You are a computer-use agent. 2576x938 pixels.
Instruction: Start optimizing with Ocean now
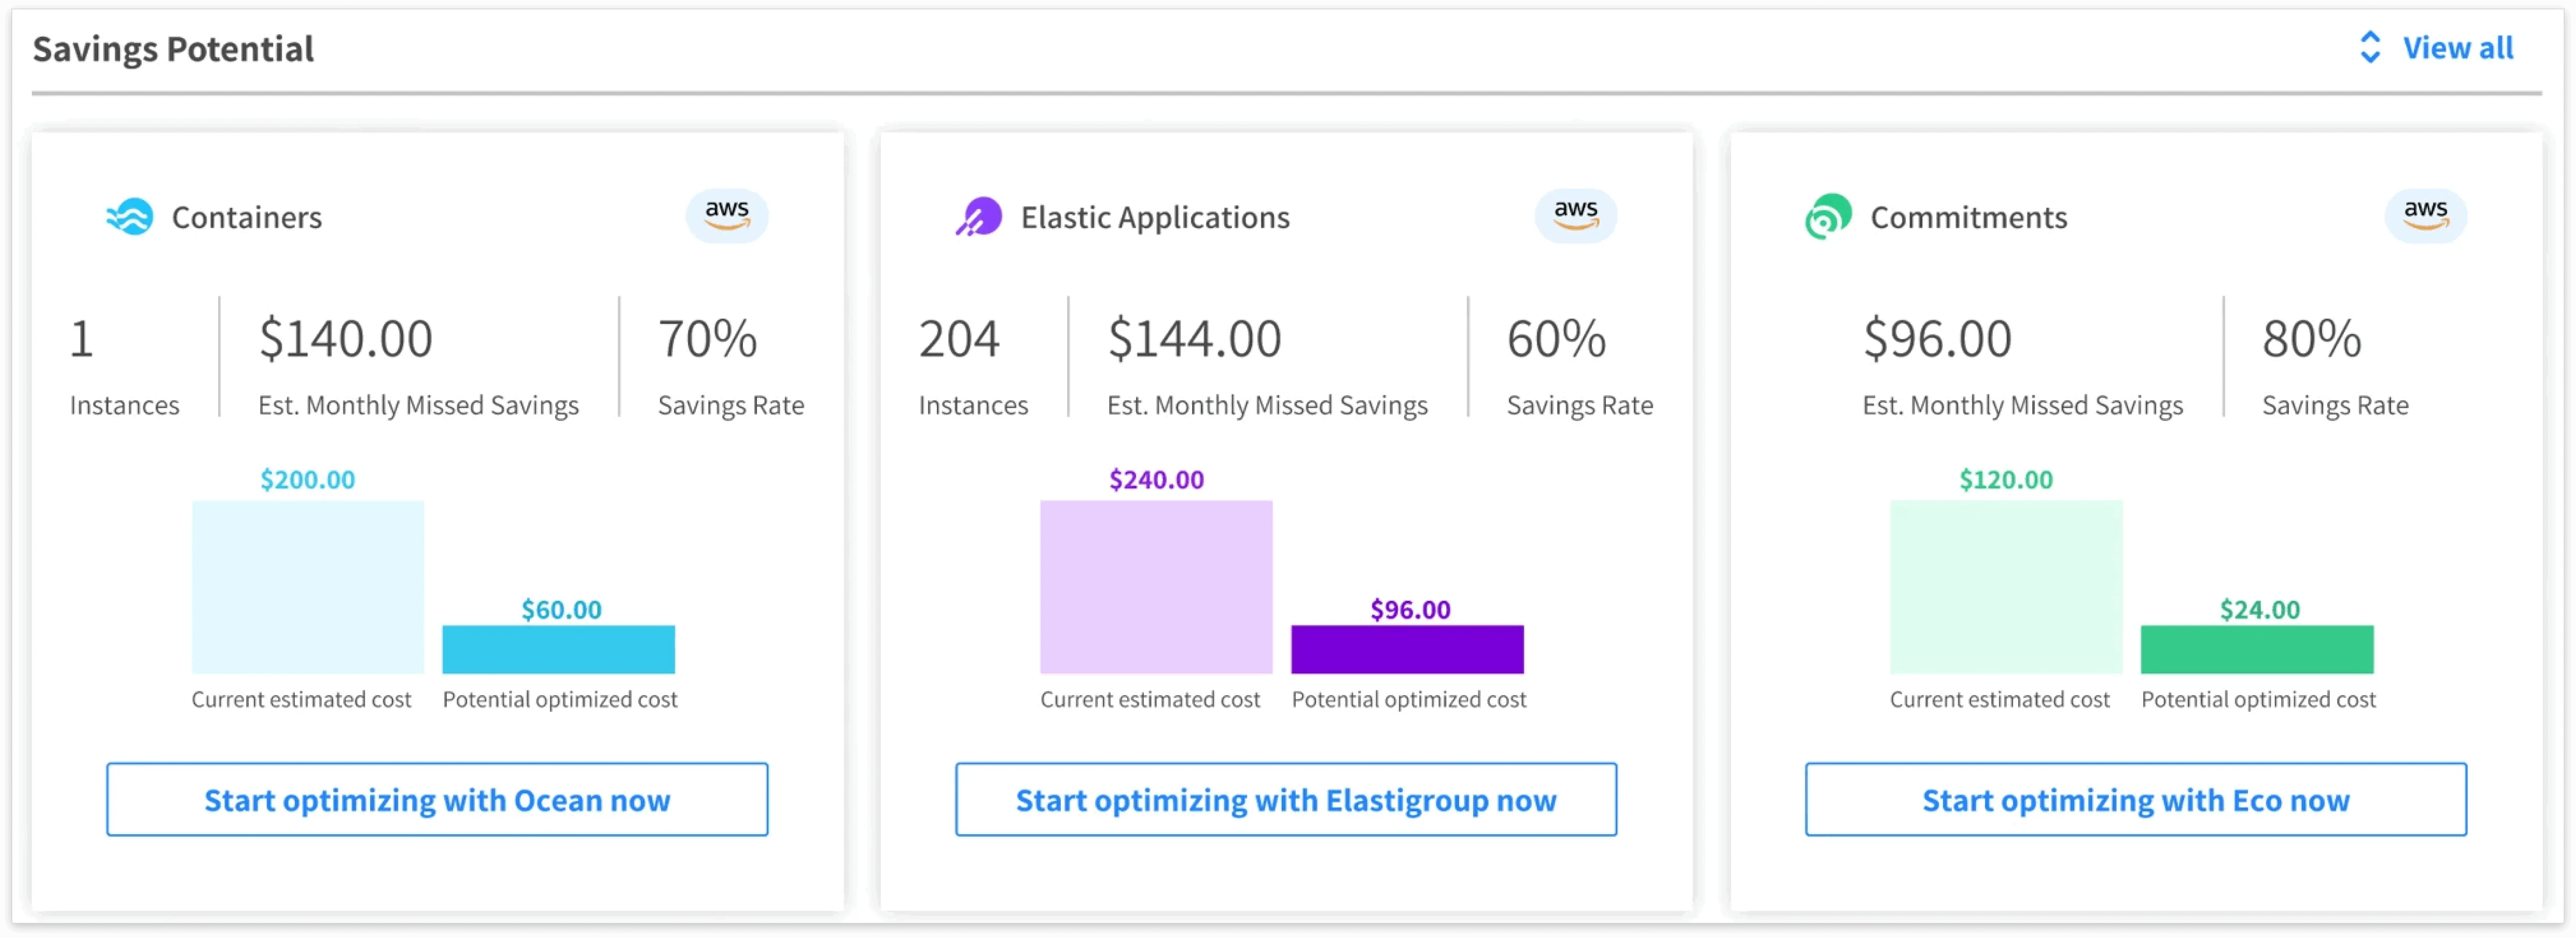click(x=437, y=800)
